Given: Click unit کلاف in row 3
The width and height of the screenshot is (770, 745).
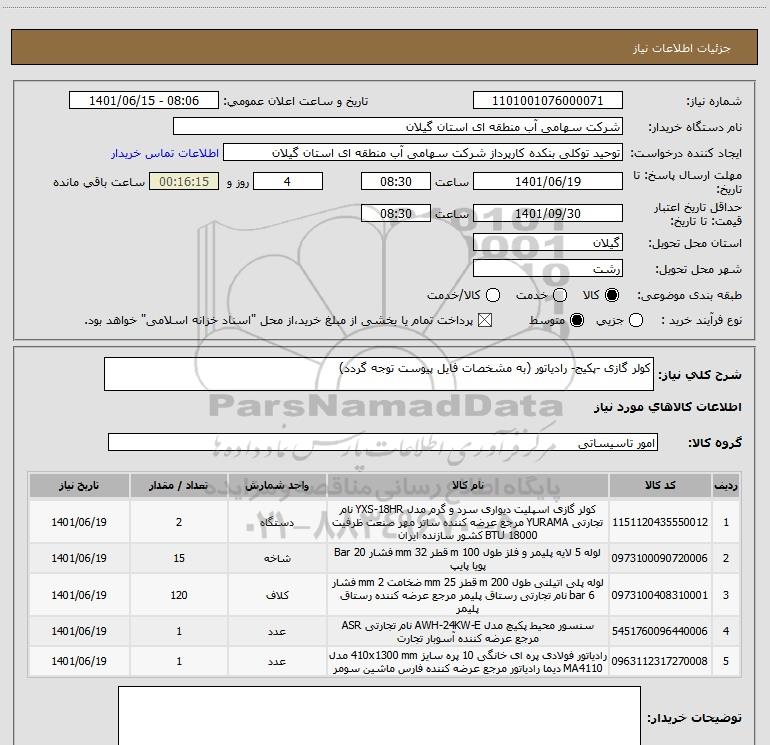Looking at the screenshot, I should (277, 595).
